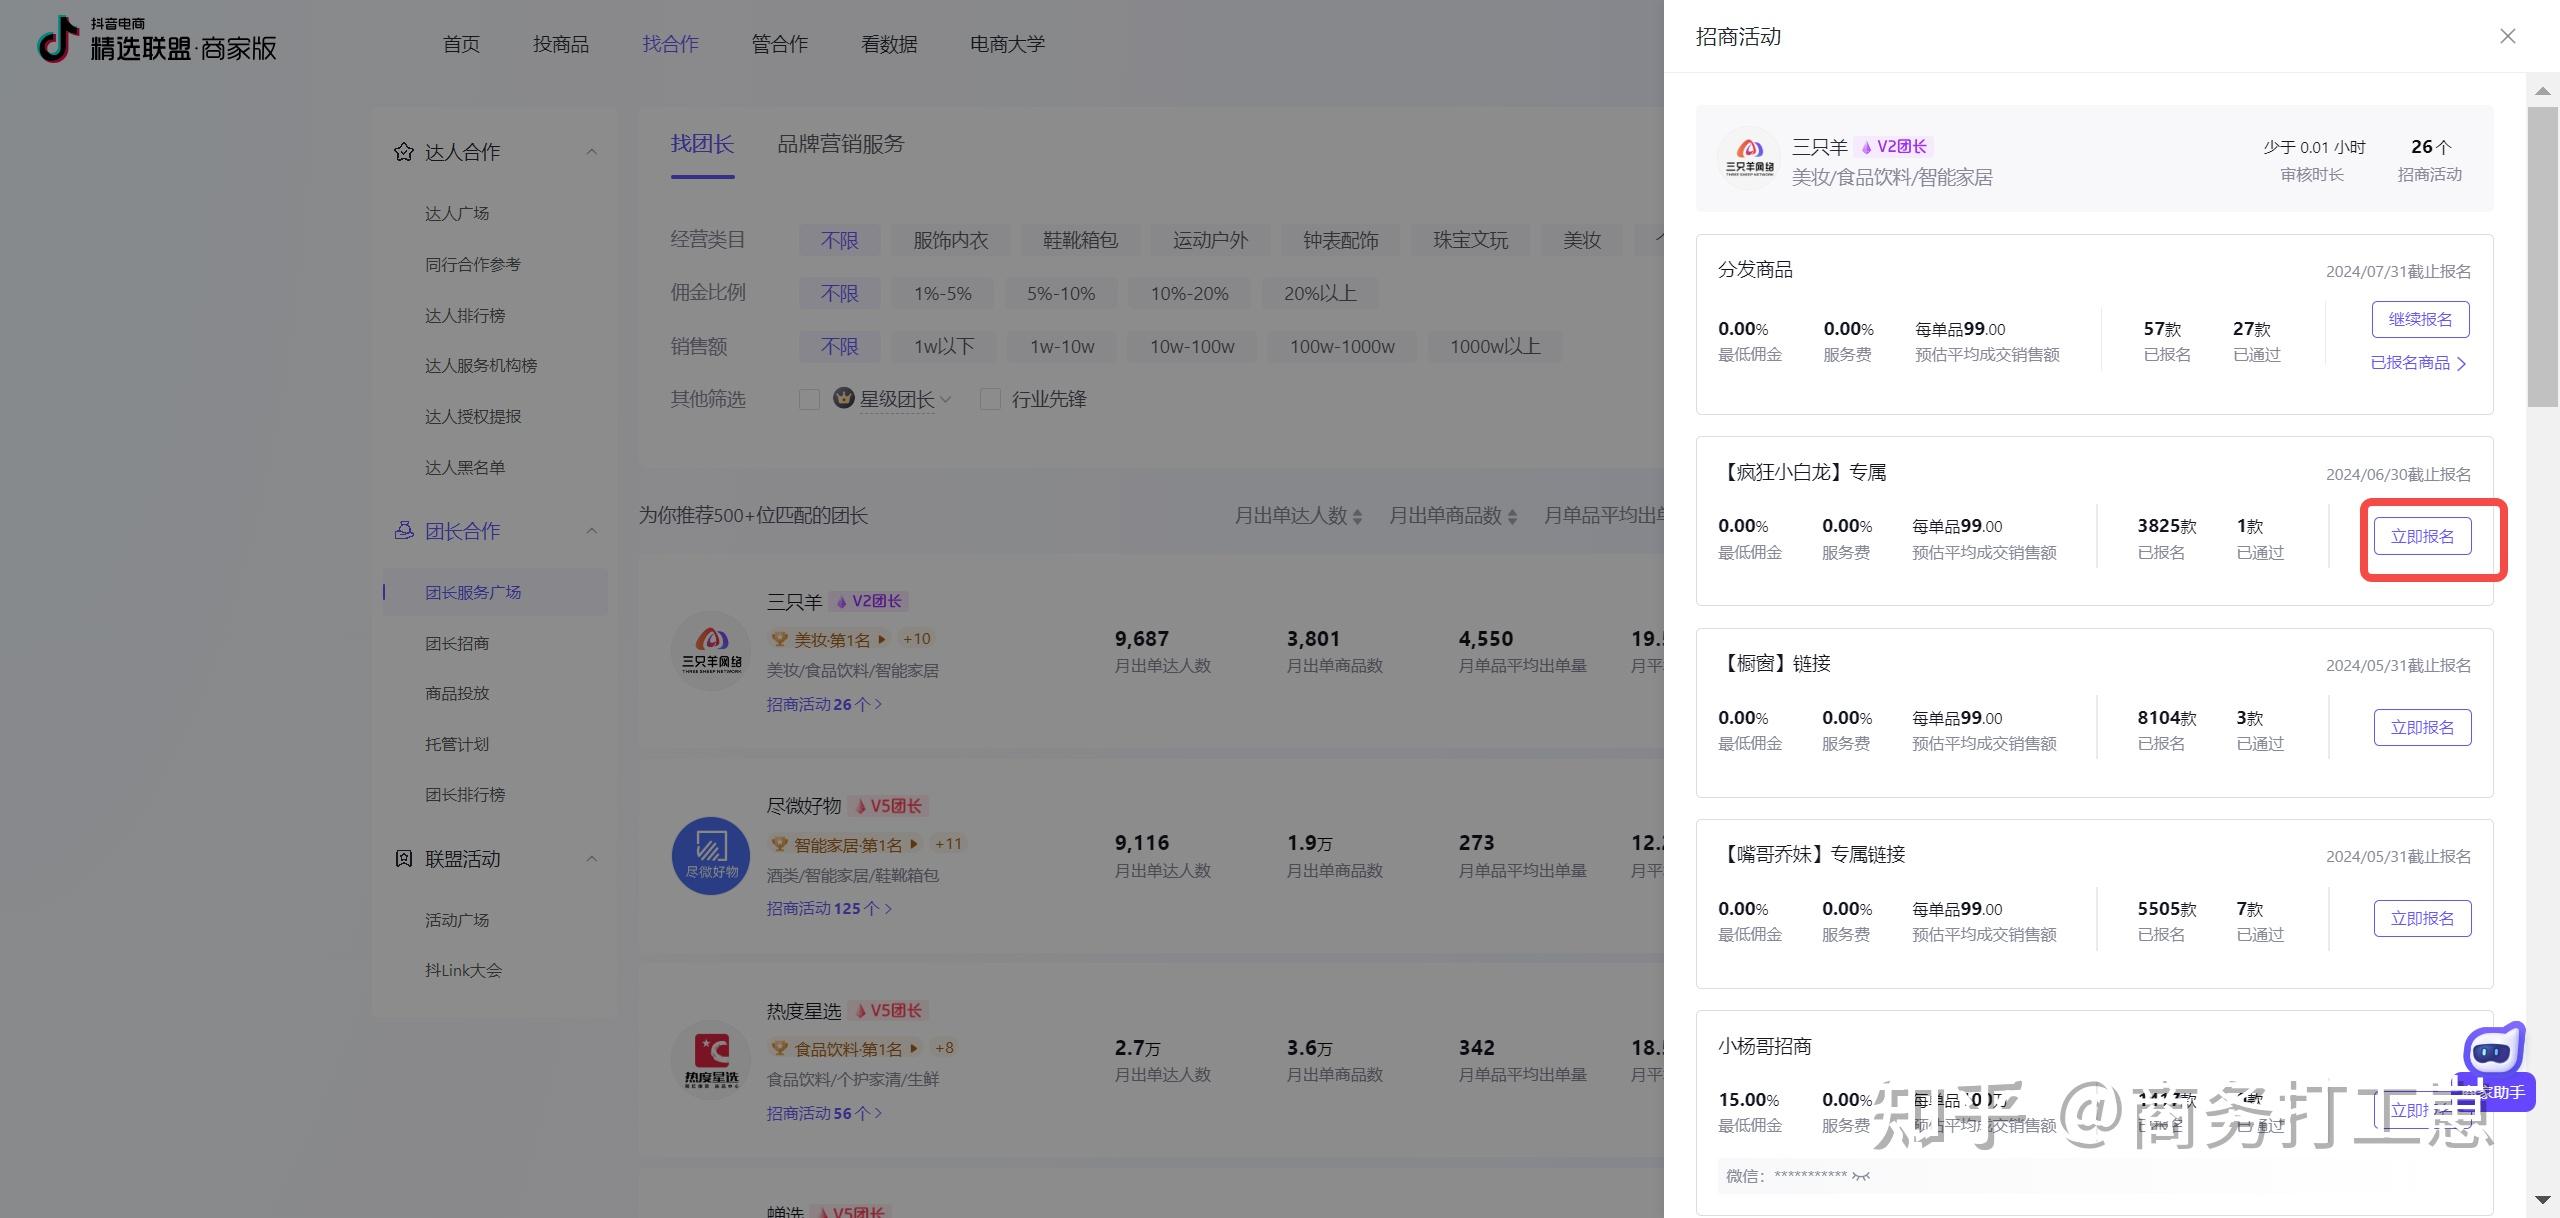This screenshot has height=1218, width=2560.
Task: Open the 看数据 top menu
Action: (888, 44)
